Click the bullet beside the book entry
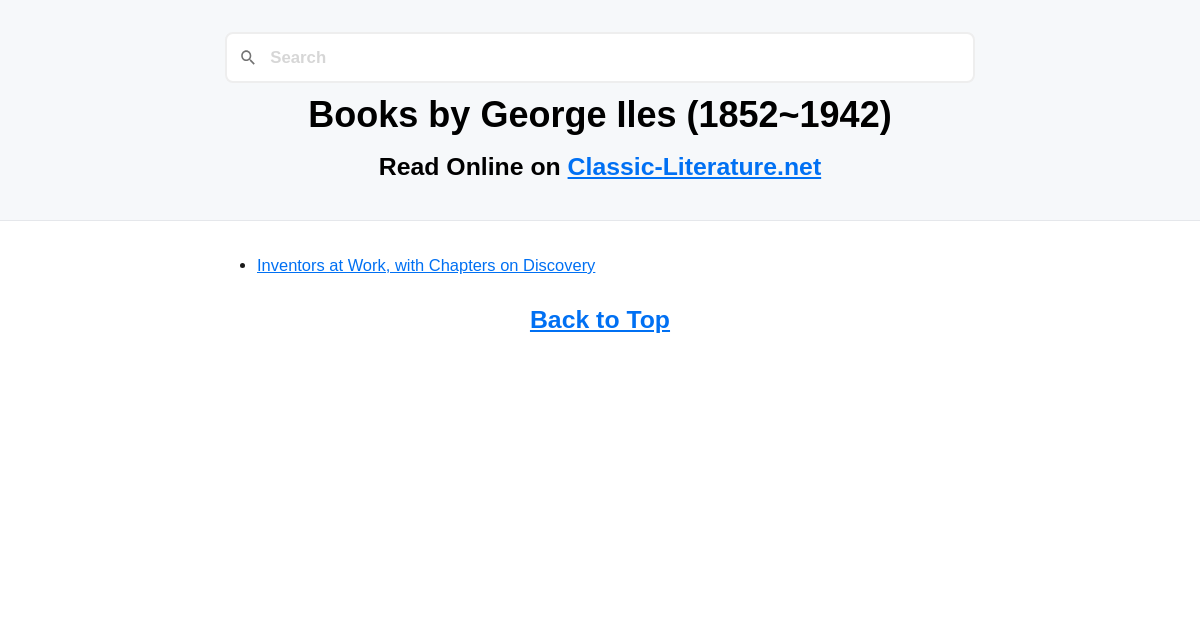The image size is (1200, 628). (241, 264)
